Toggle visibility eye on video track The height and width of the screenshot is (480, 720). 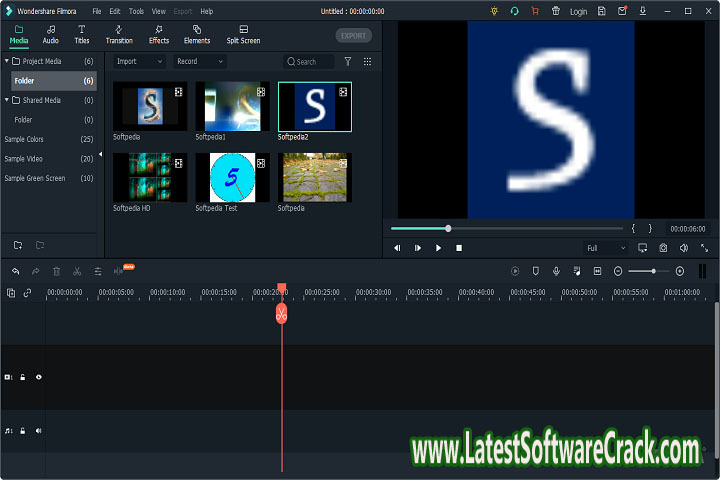coord(39,377)
